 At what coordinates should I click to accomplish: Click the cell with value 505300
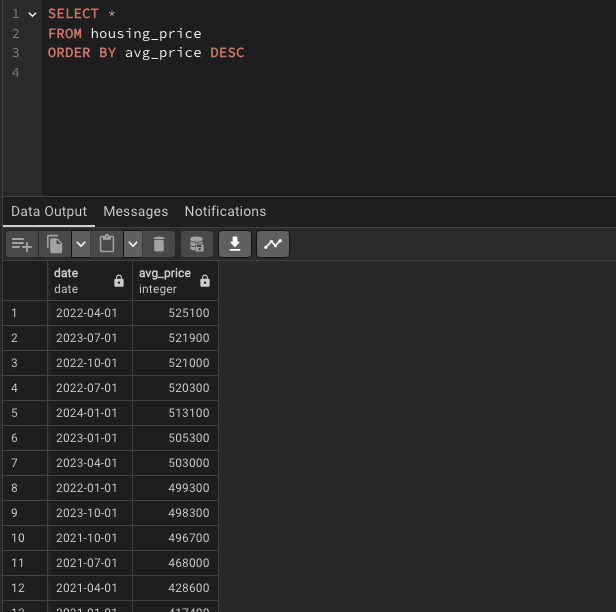pos(175,438)
